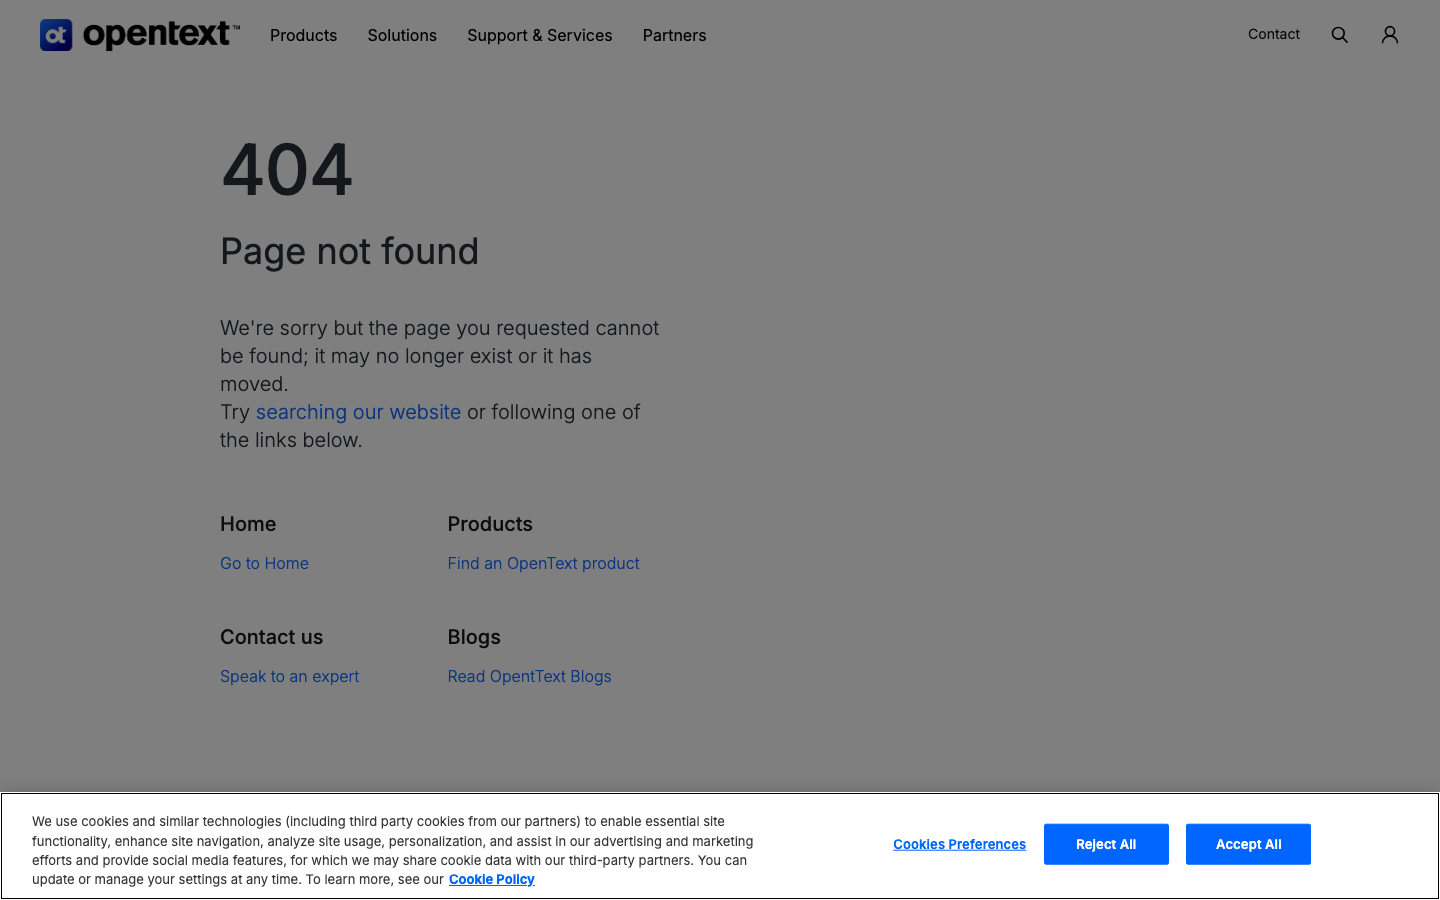Open Cookies Preferences settings
The height and width of the screenshot is (900, 1440).
click(959, 844)
